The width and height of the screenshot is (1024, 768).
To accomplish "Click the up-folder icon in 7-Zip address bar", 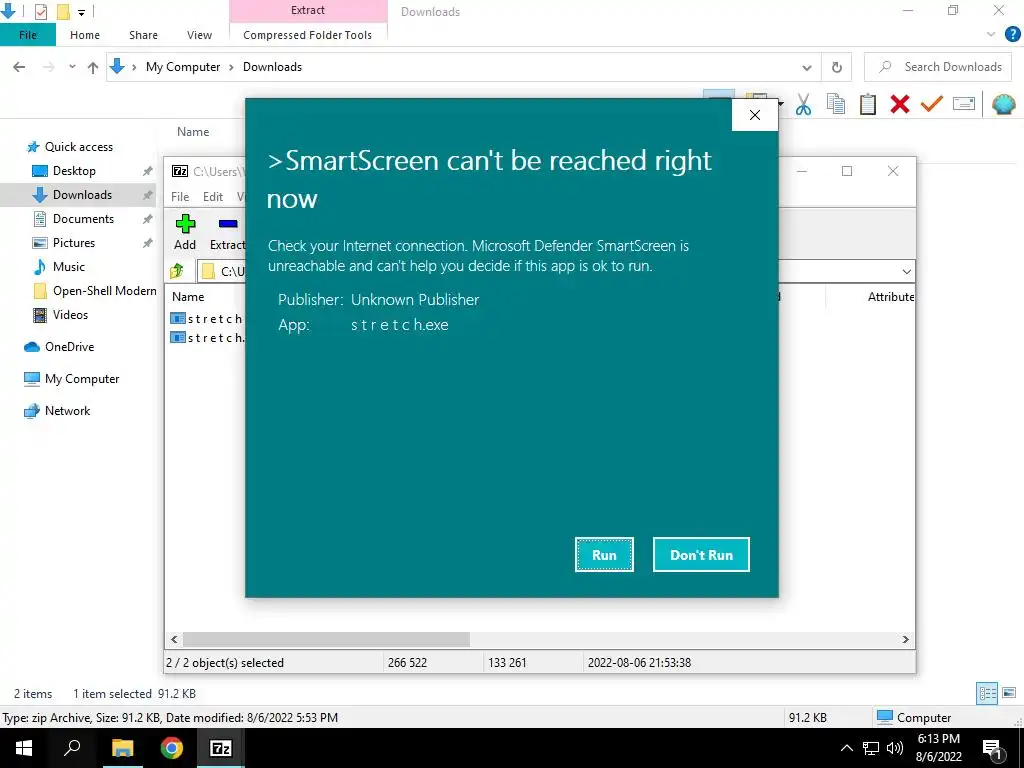I will (x=177, y=270).
